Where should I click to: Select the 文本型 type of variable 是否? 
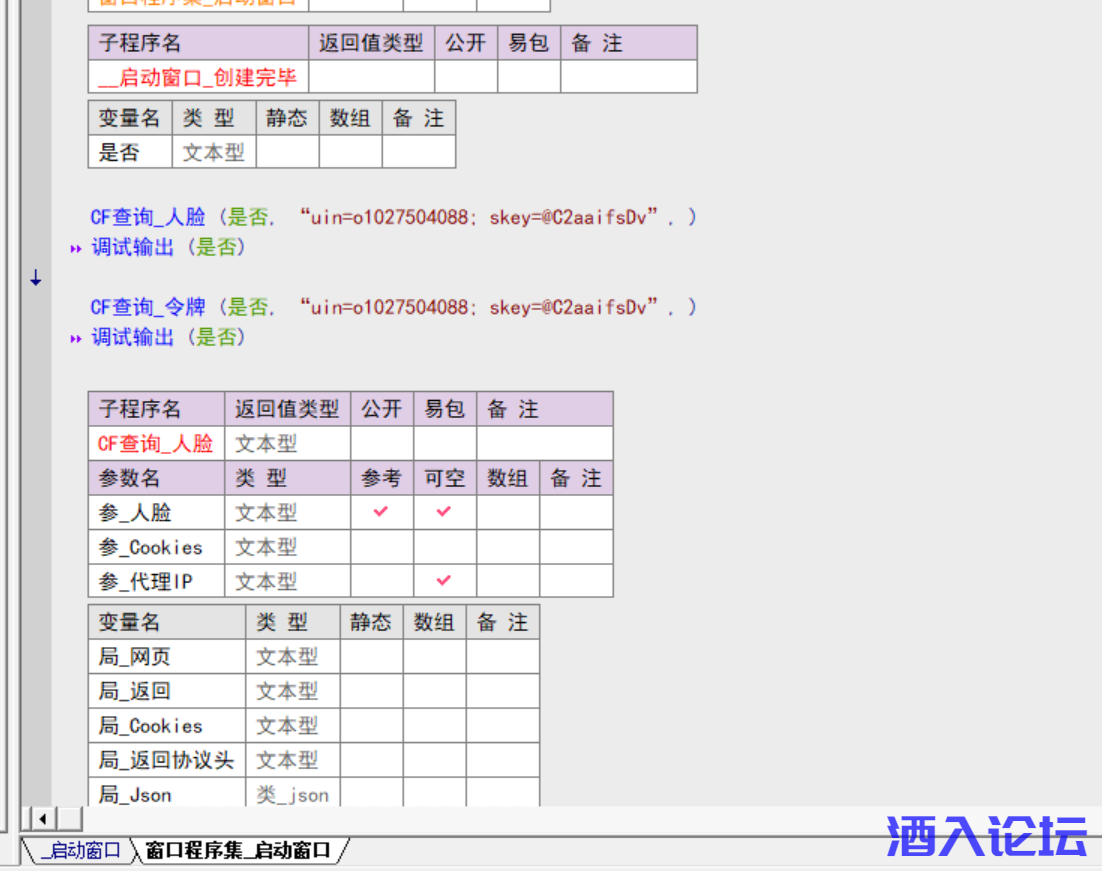pyautogui.click(x=214, y=153)
